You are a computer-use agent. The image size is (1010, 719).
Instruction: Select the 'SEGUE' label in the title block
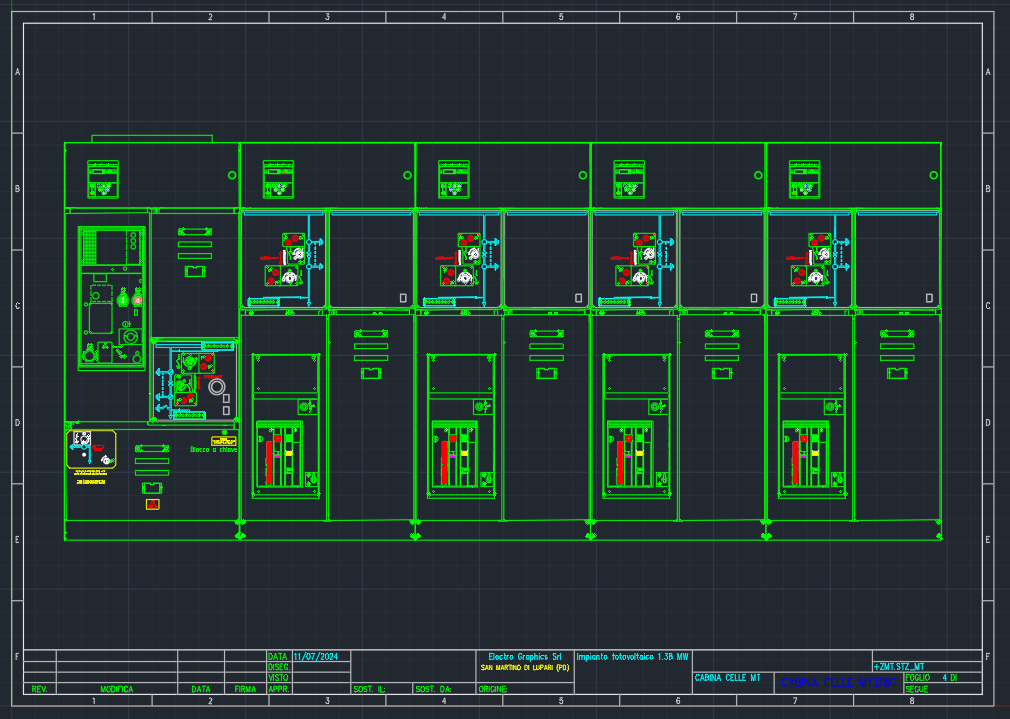[917, 689]
